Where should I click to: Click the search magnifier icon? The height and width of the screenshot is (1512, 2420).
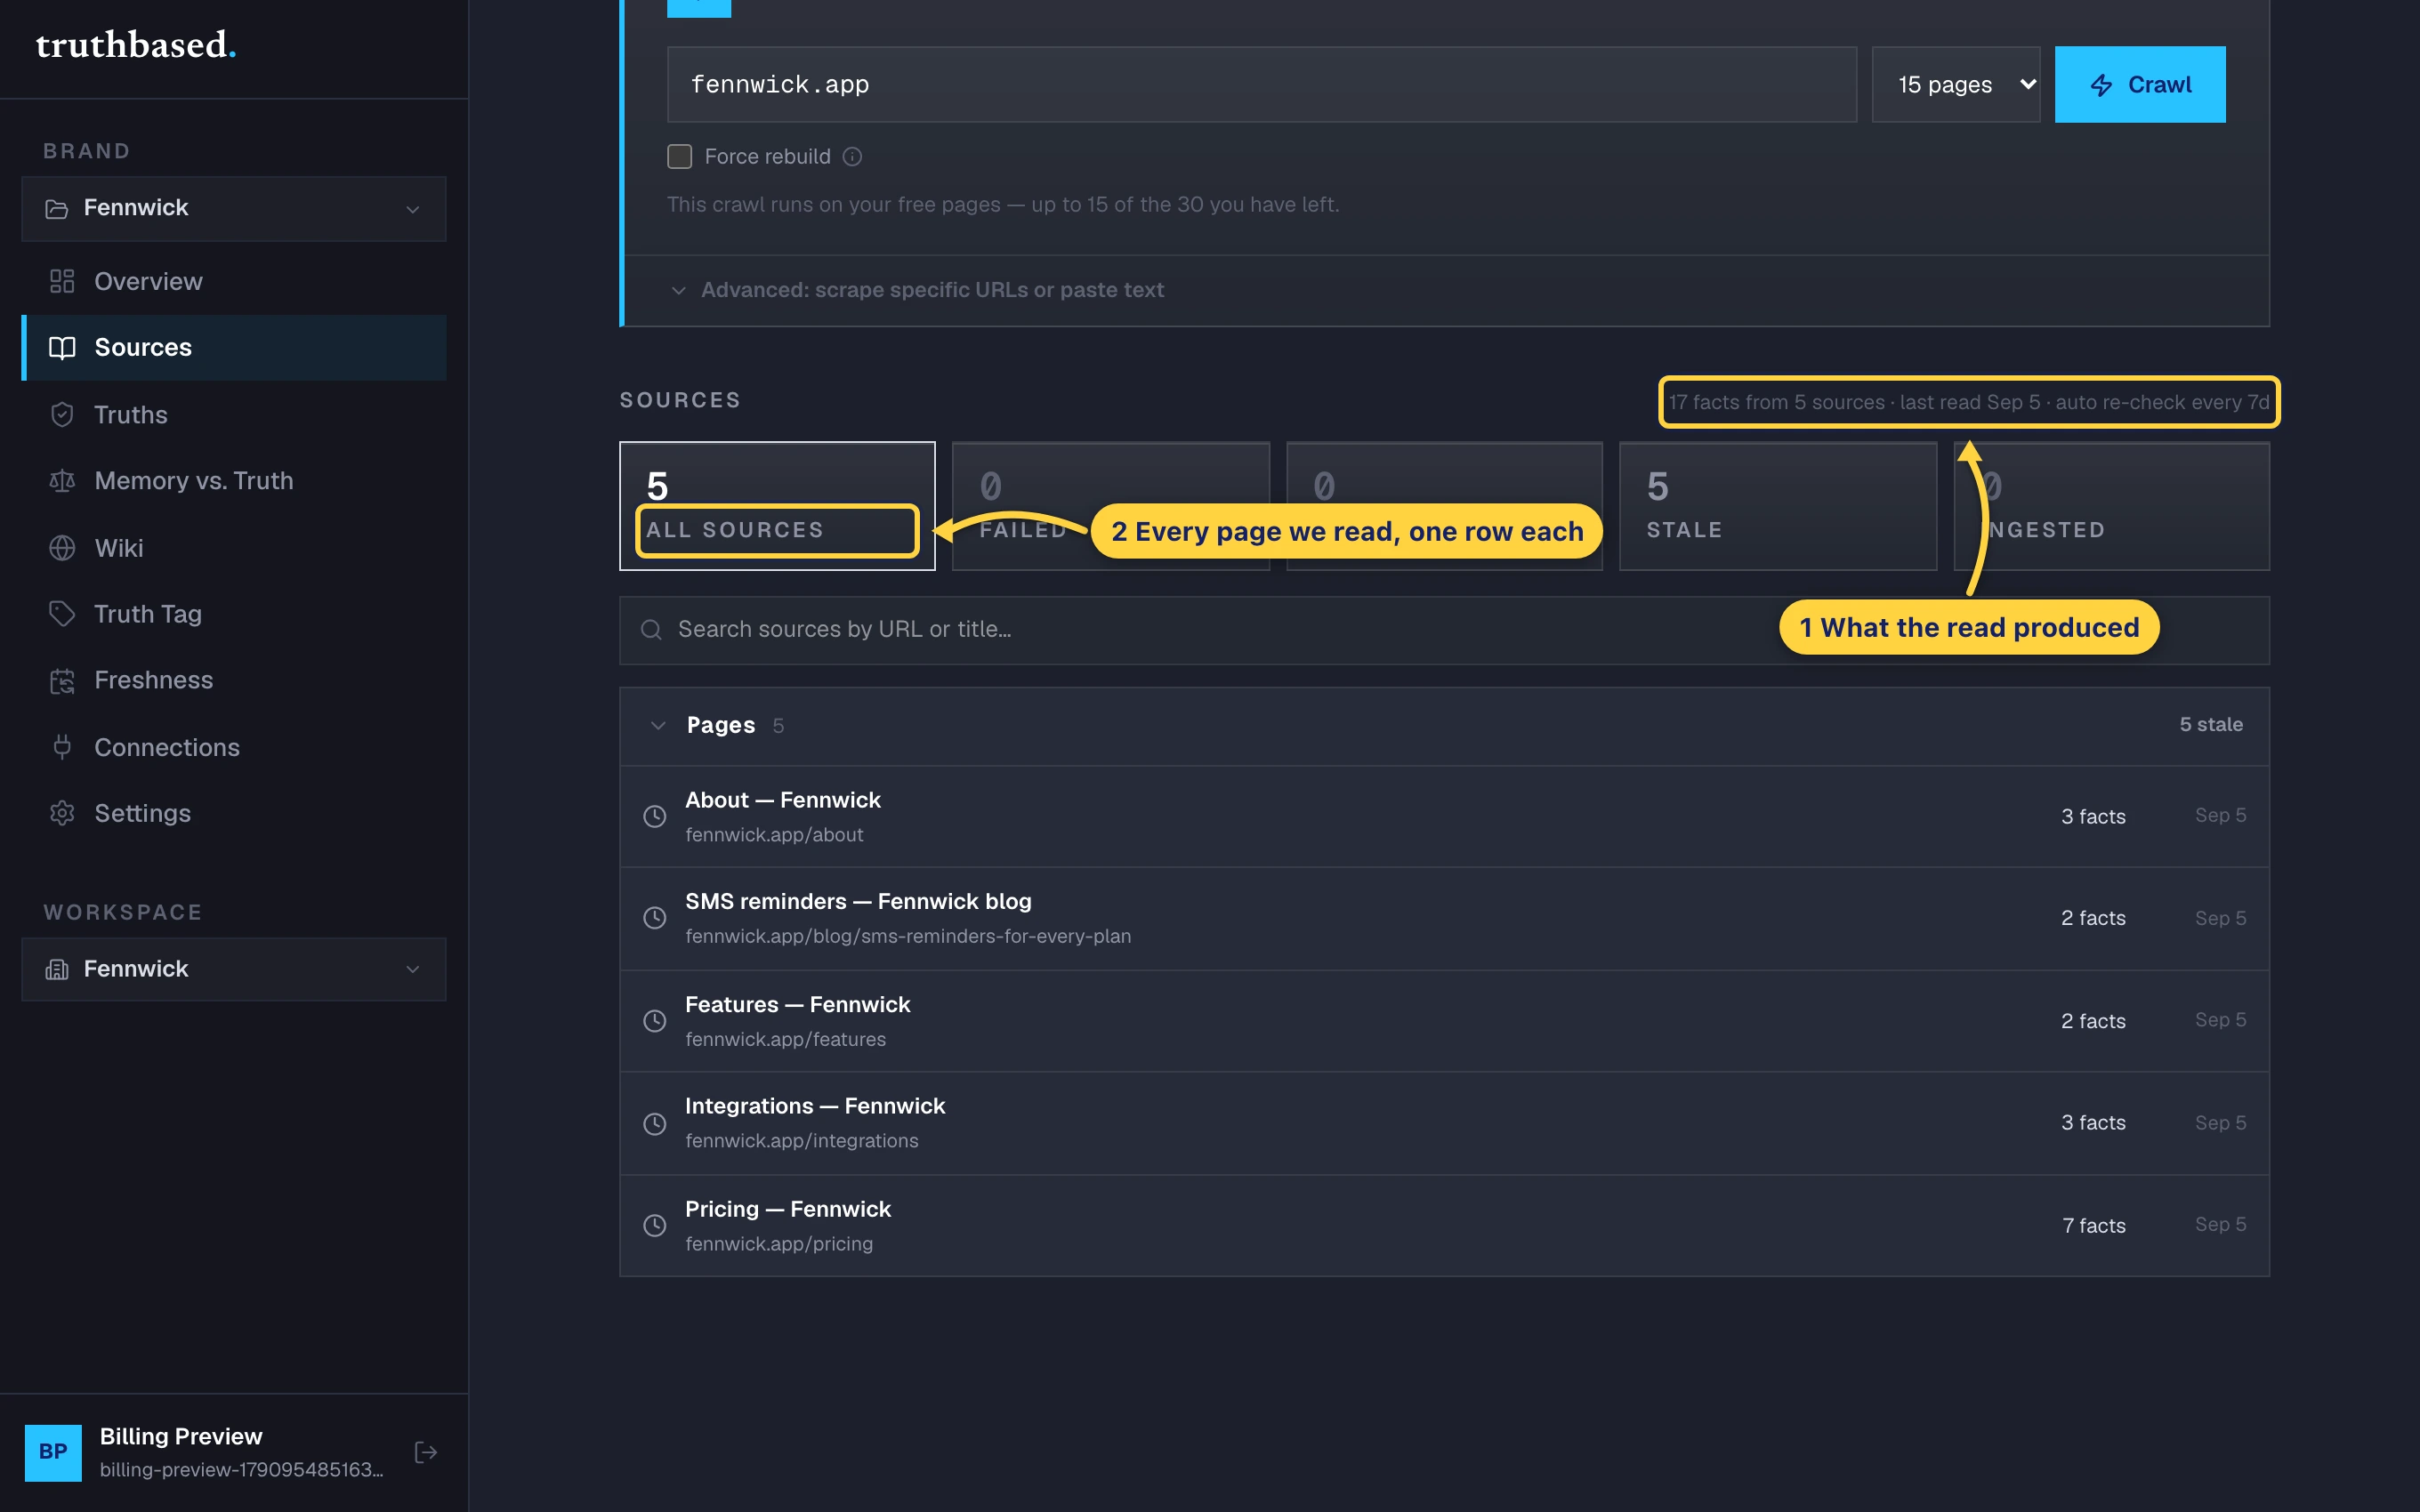(651, 629)
